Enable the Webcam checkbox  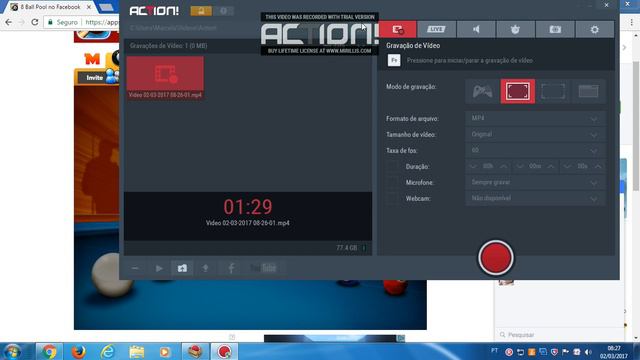pos(392,198)
